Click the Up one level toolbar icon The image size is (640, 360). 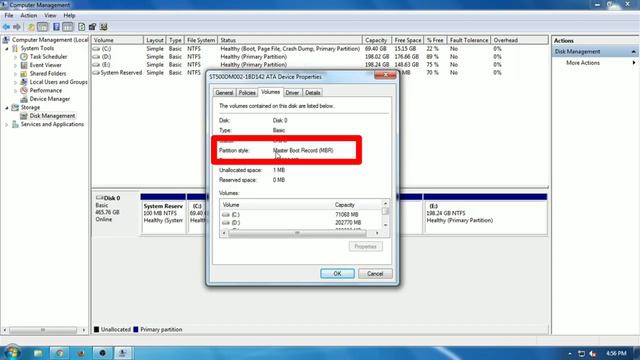[x=31, y=27]
